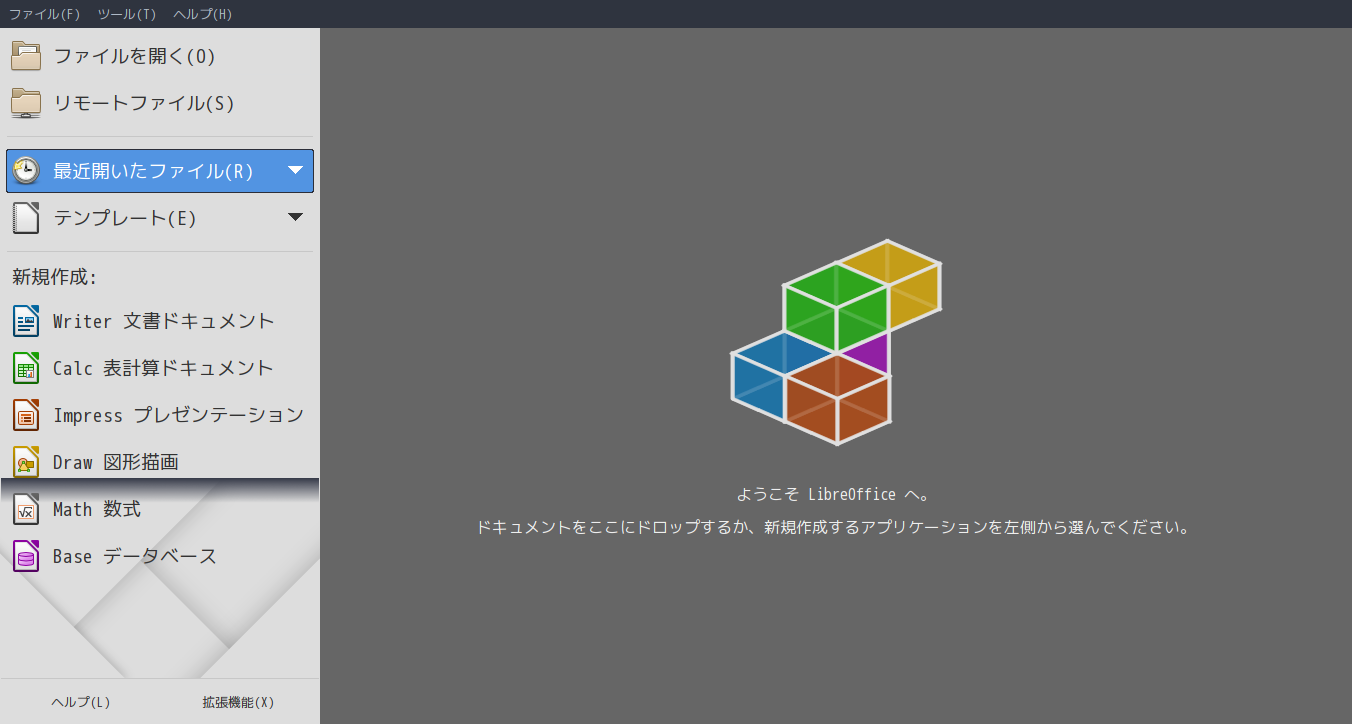
Task: Expand the 最近開いたファイル dropdown arrow
Action: click(x=295, y=170)
